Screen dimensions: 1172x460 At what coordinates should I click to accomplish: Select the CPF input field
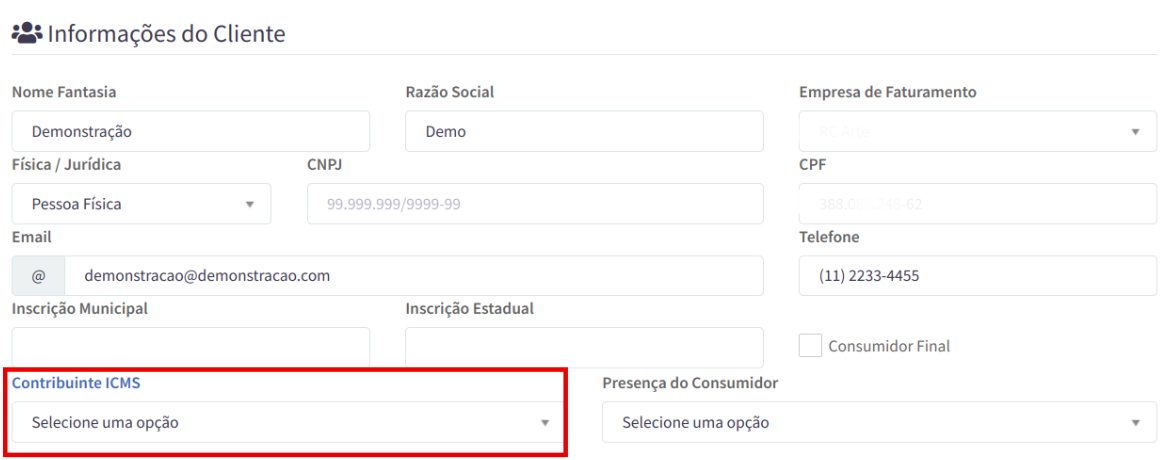[x=978, y=203]
